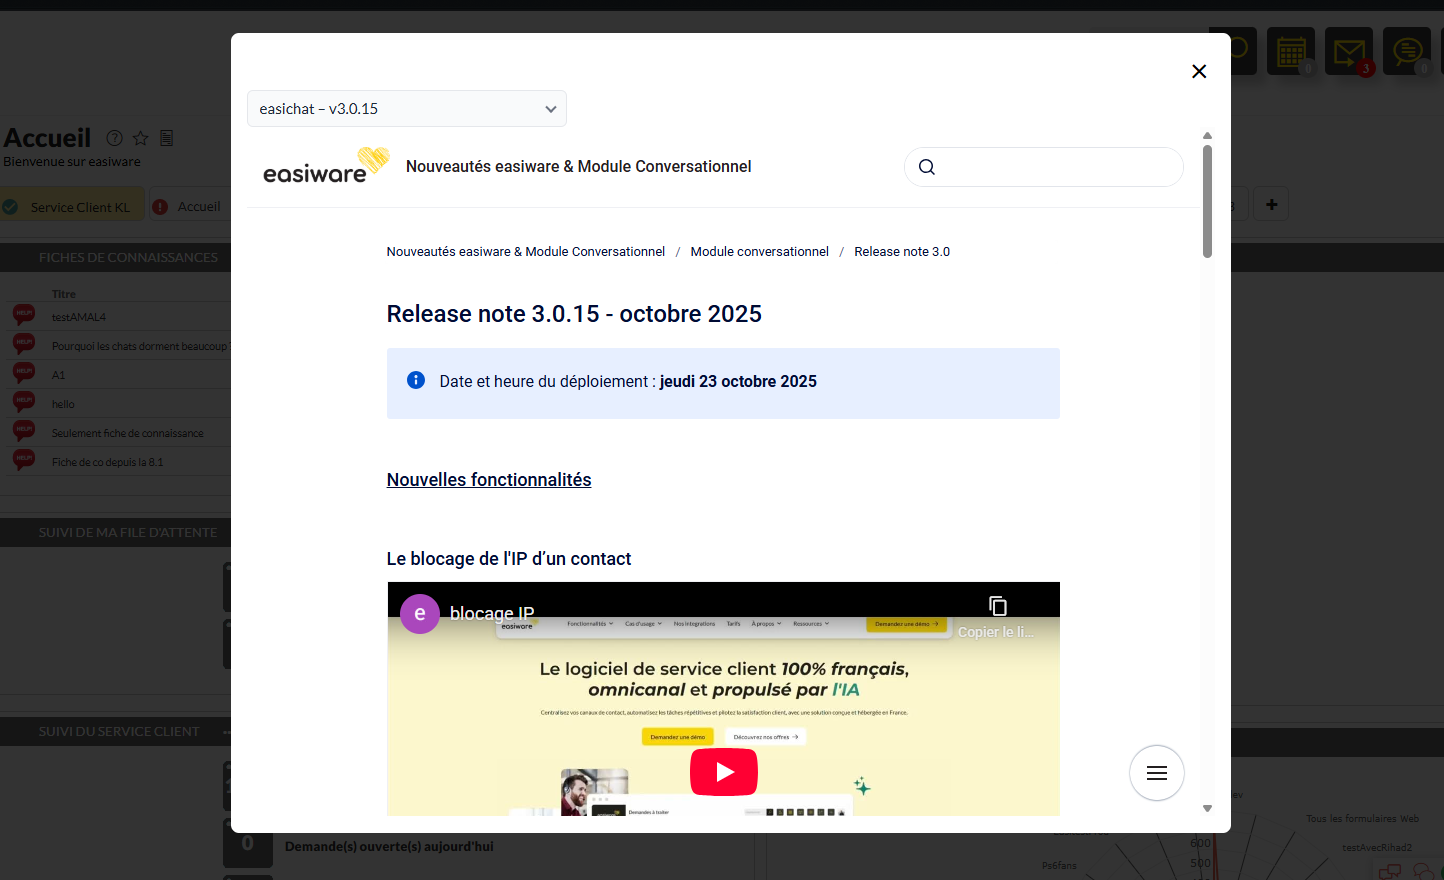Copy the video link icon
The height and width of the screenshot is (880, 1444).
997,606
